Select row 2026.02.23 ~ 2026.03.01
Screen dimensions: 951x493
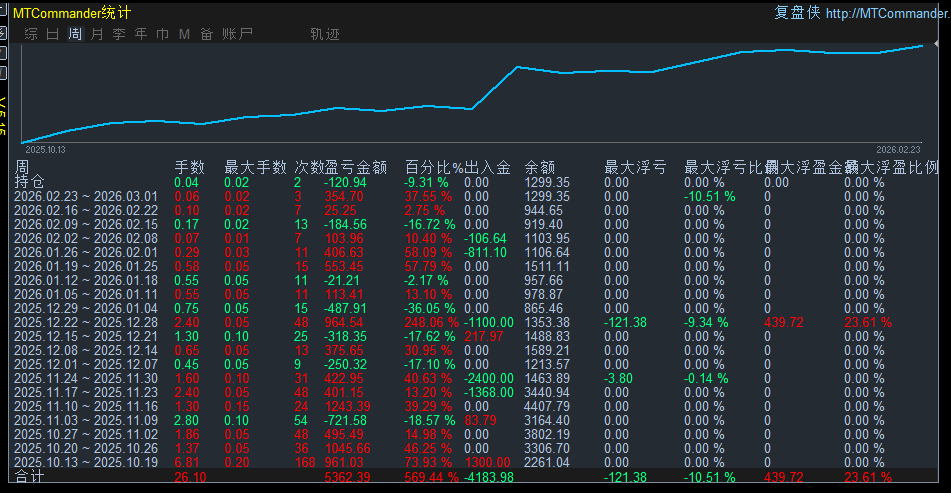(x=86, y=196)
